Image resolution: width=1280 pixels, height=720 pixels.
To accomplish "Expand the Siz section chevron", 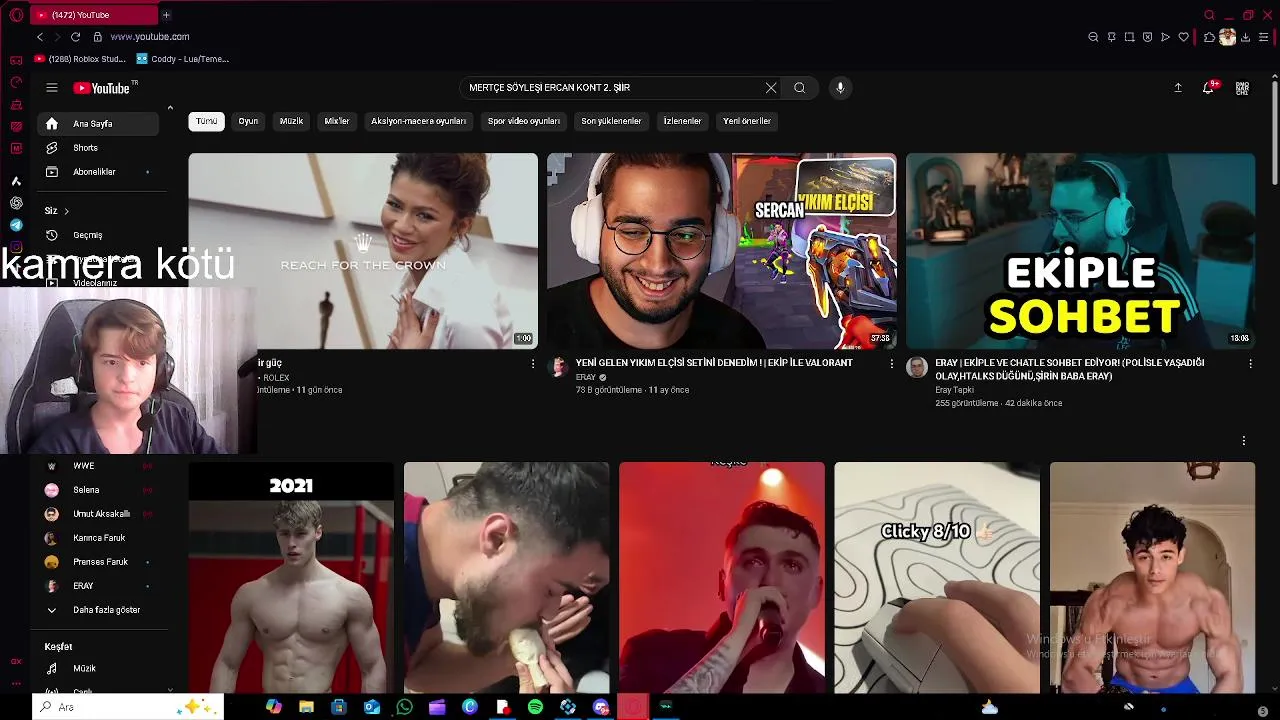I will click(x=66, y=211).
